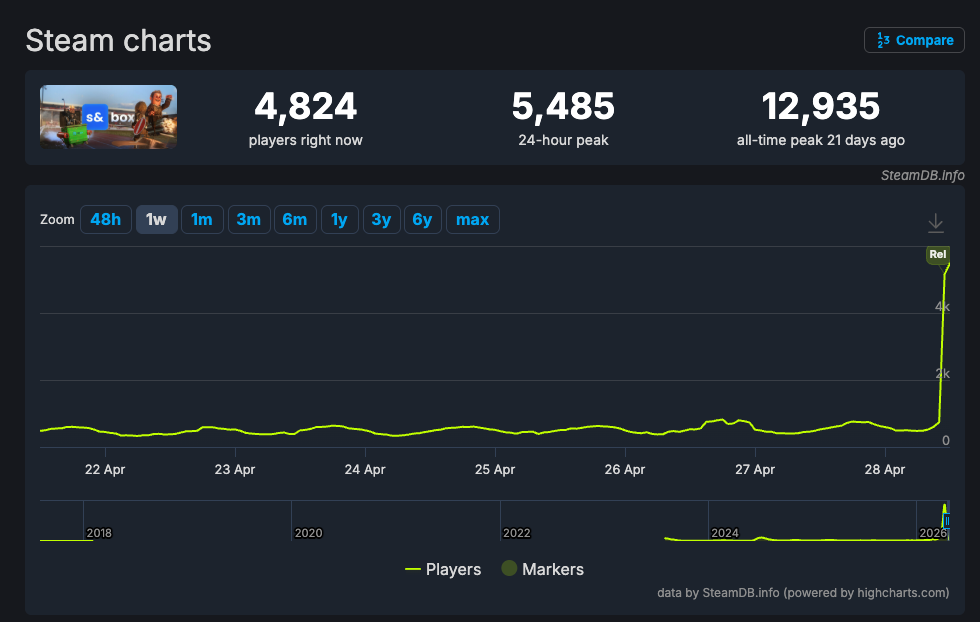
Task: Select the 1w zoom range
Action: tap(156, 219)
